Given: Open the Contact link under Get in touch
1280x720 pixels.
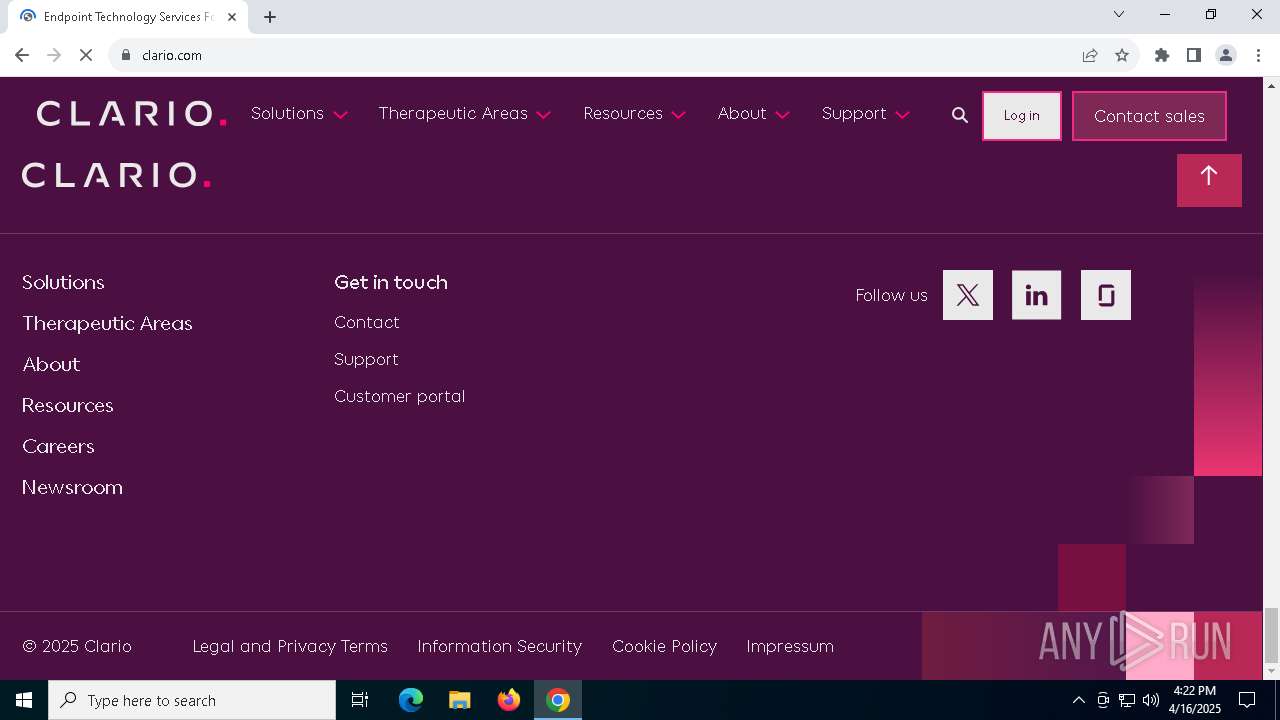Looking at the screenshot, I should [367, 322].
